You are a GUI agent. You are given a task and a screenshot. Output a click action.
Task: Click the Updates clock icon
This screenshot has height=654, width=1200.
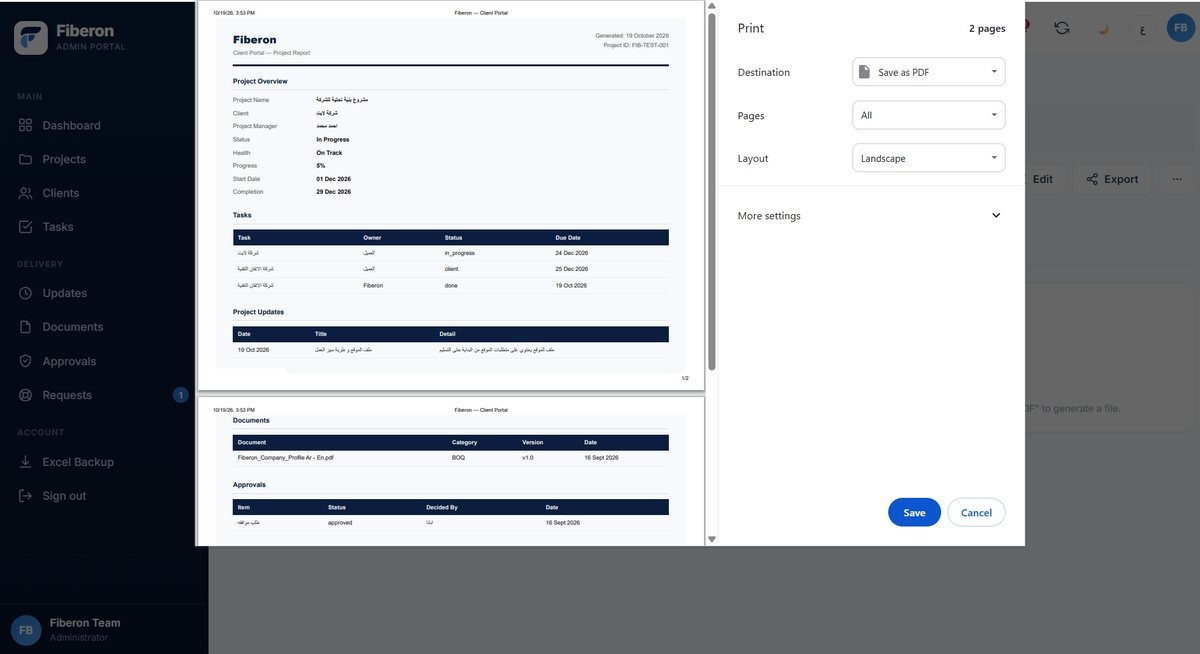point(26,293)
